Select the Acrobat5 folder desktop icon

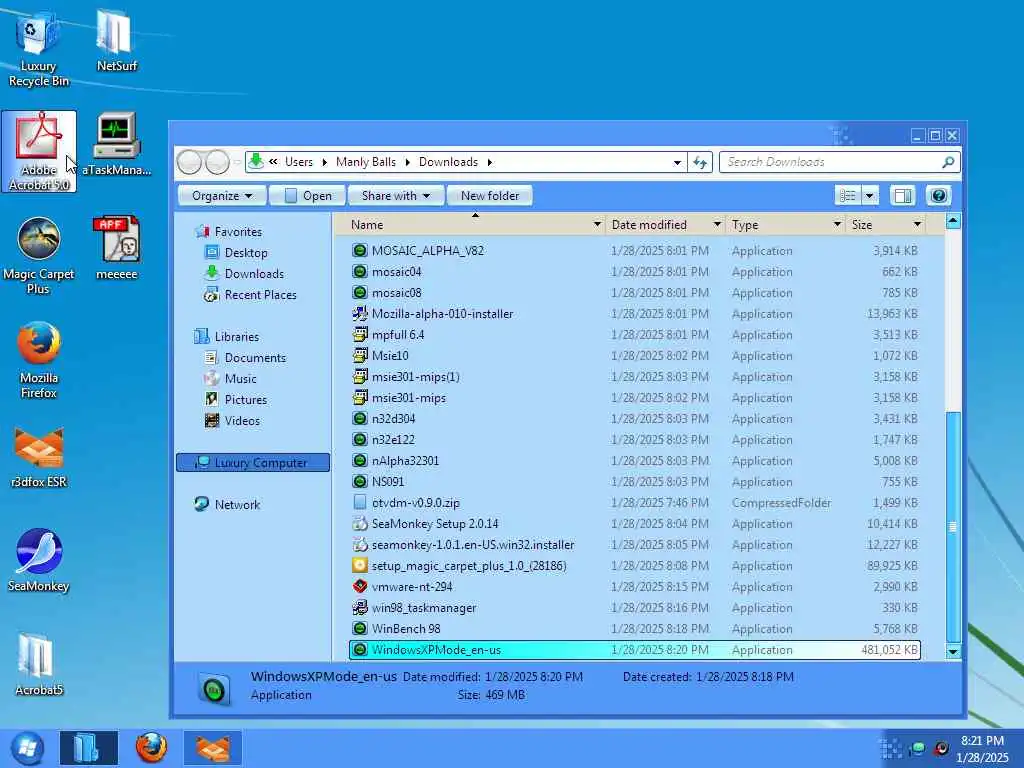coord(39,664)
